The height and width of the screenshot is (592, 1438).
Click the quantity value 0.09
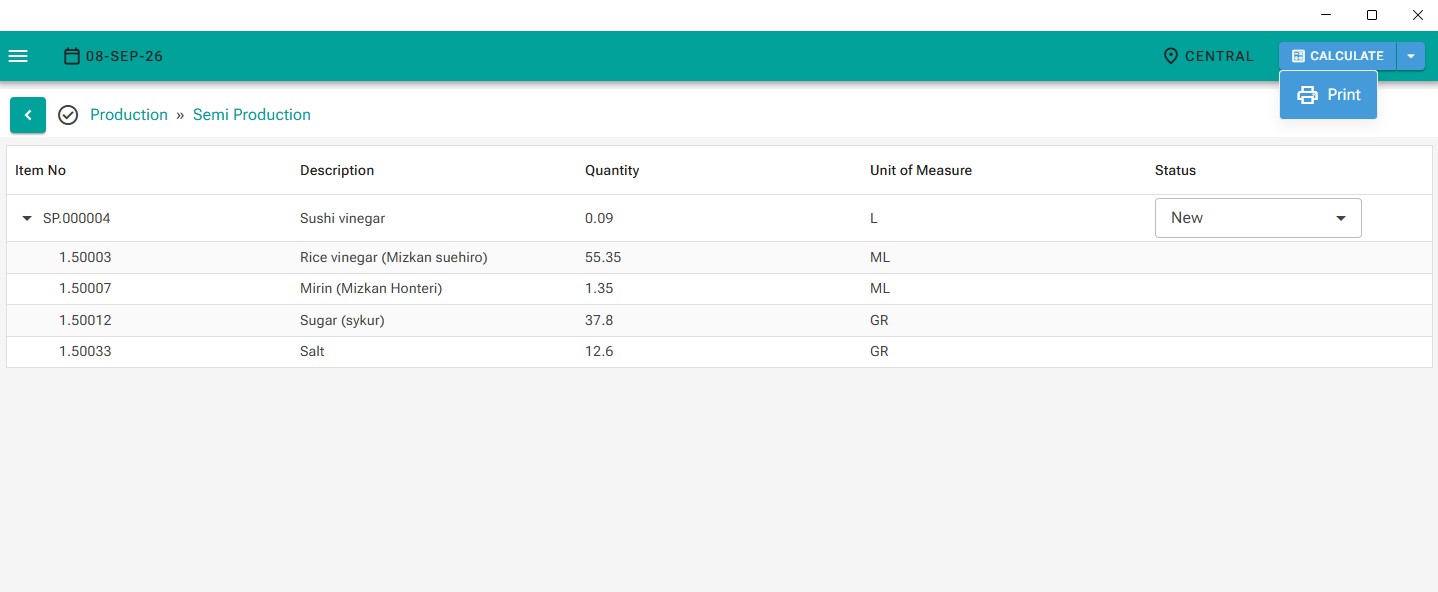[x=599, y=218]
